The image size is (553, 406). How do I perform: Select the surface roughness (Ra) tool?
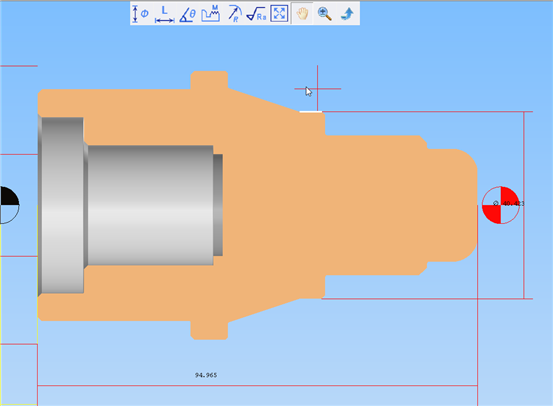(x=256, y=14)
